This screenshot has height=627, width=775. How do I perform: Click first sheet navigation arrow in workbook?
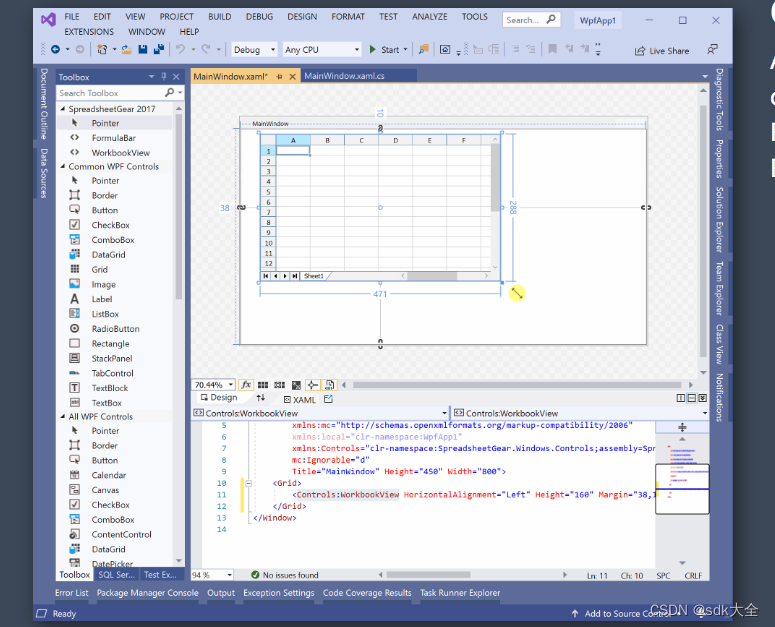[x=266, y=276]
